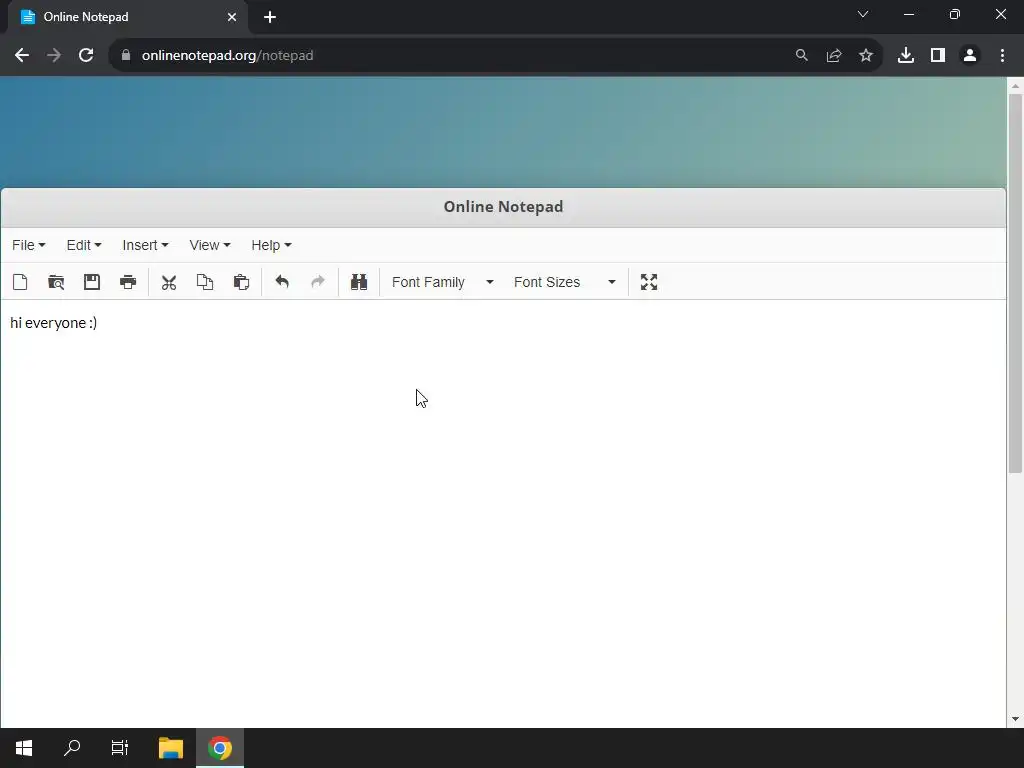Click the zoom magnifier icon in address bar
The width and height of the screenshot is (1024, 768).
point(802,56)
